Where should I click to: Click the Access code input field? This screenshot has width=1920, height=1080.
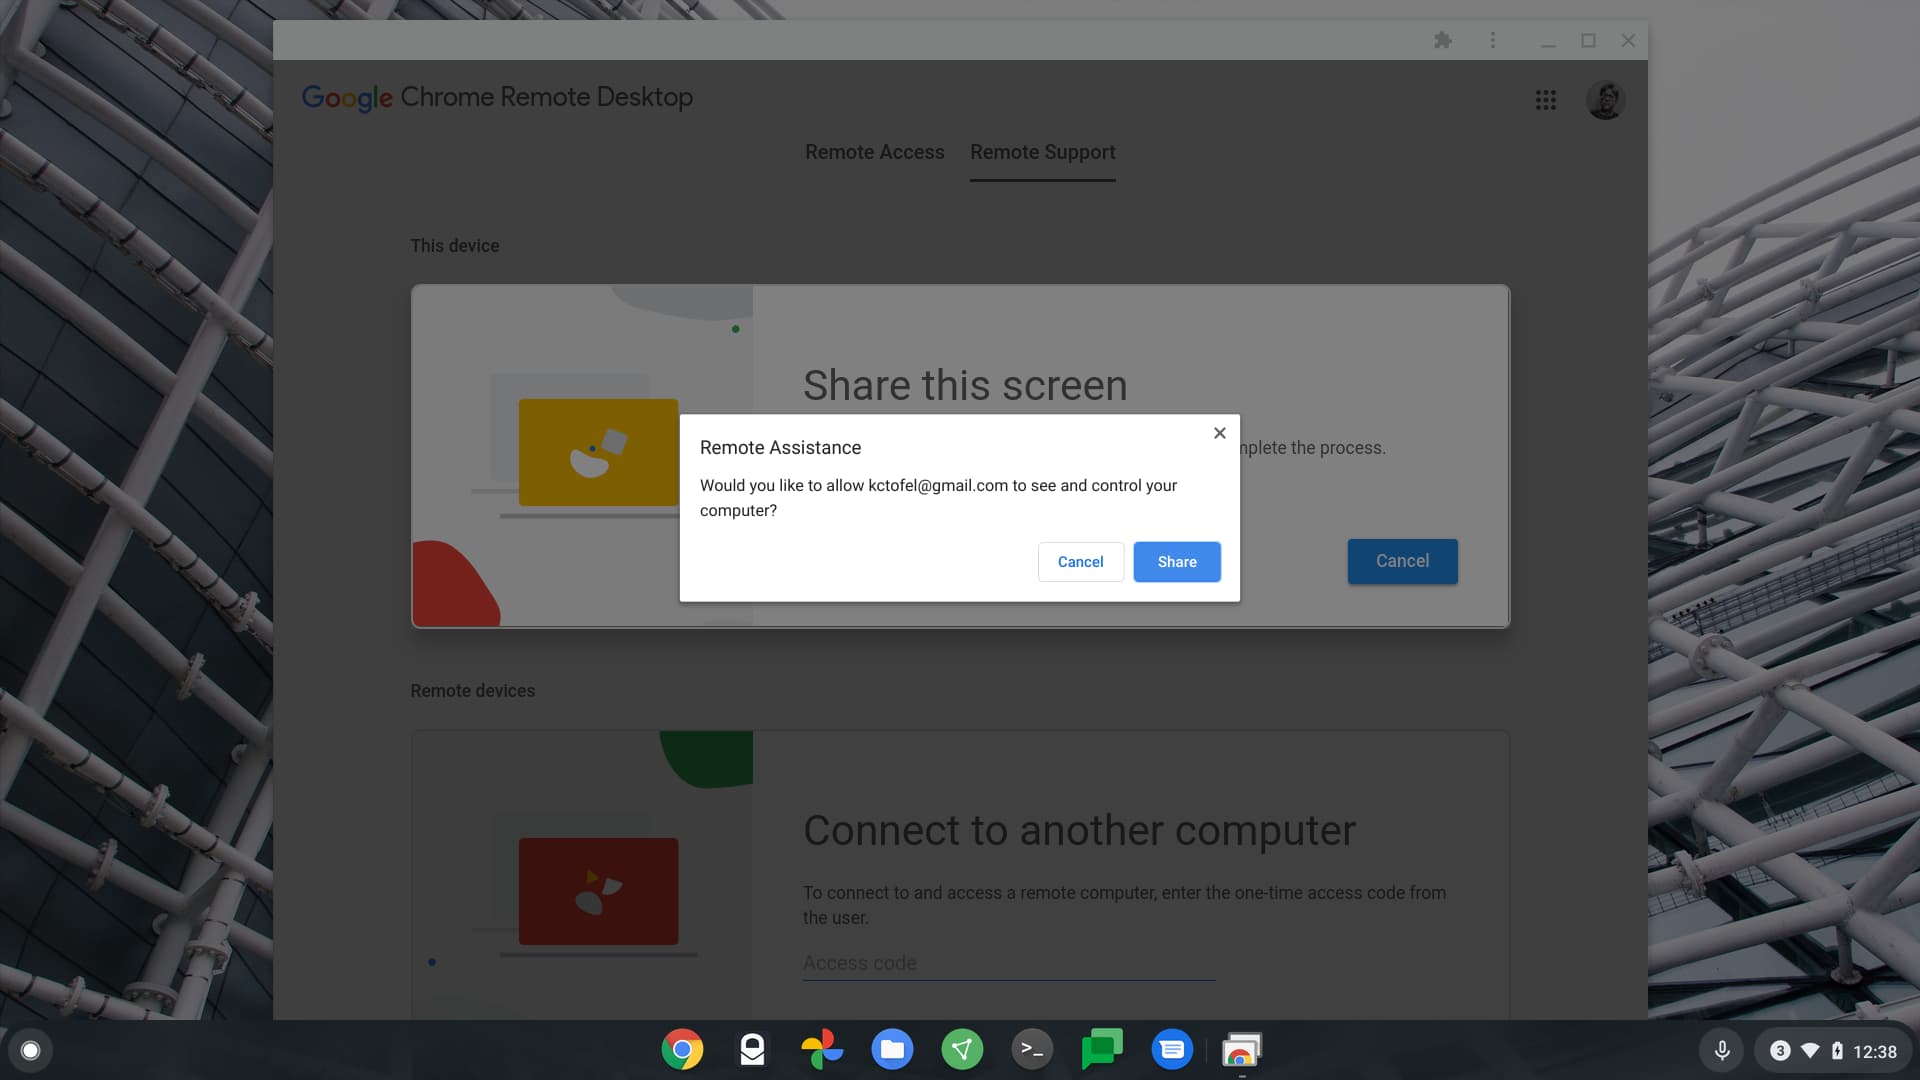[x=1009, y=963]
